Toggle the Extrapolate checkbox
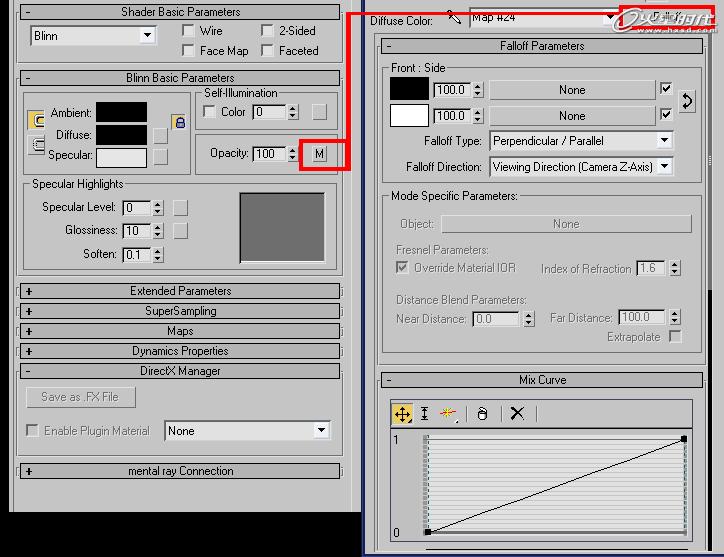This screenshot has height=557, width=724. point(675,336)
